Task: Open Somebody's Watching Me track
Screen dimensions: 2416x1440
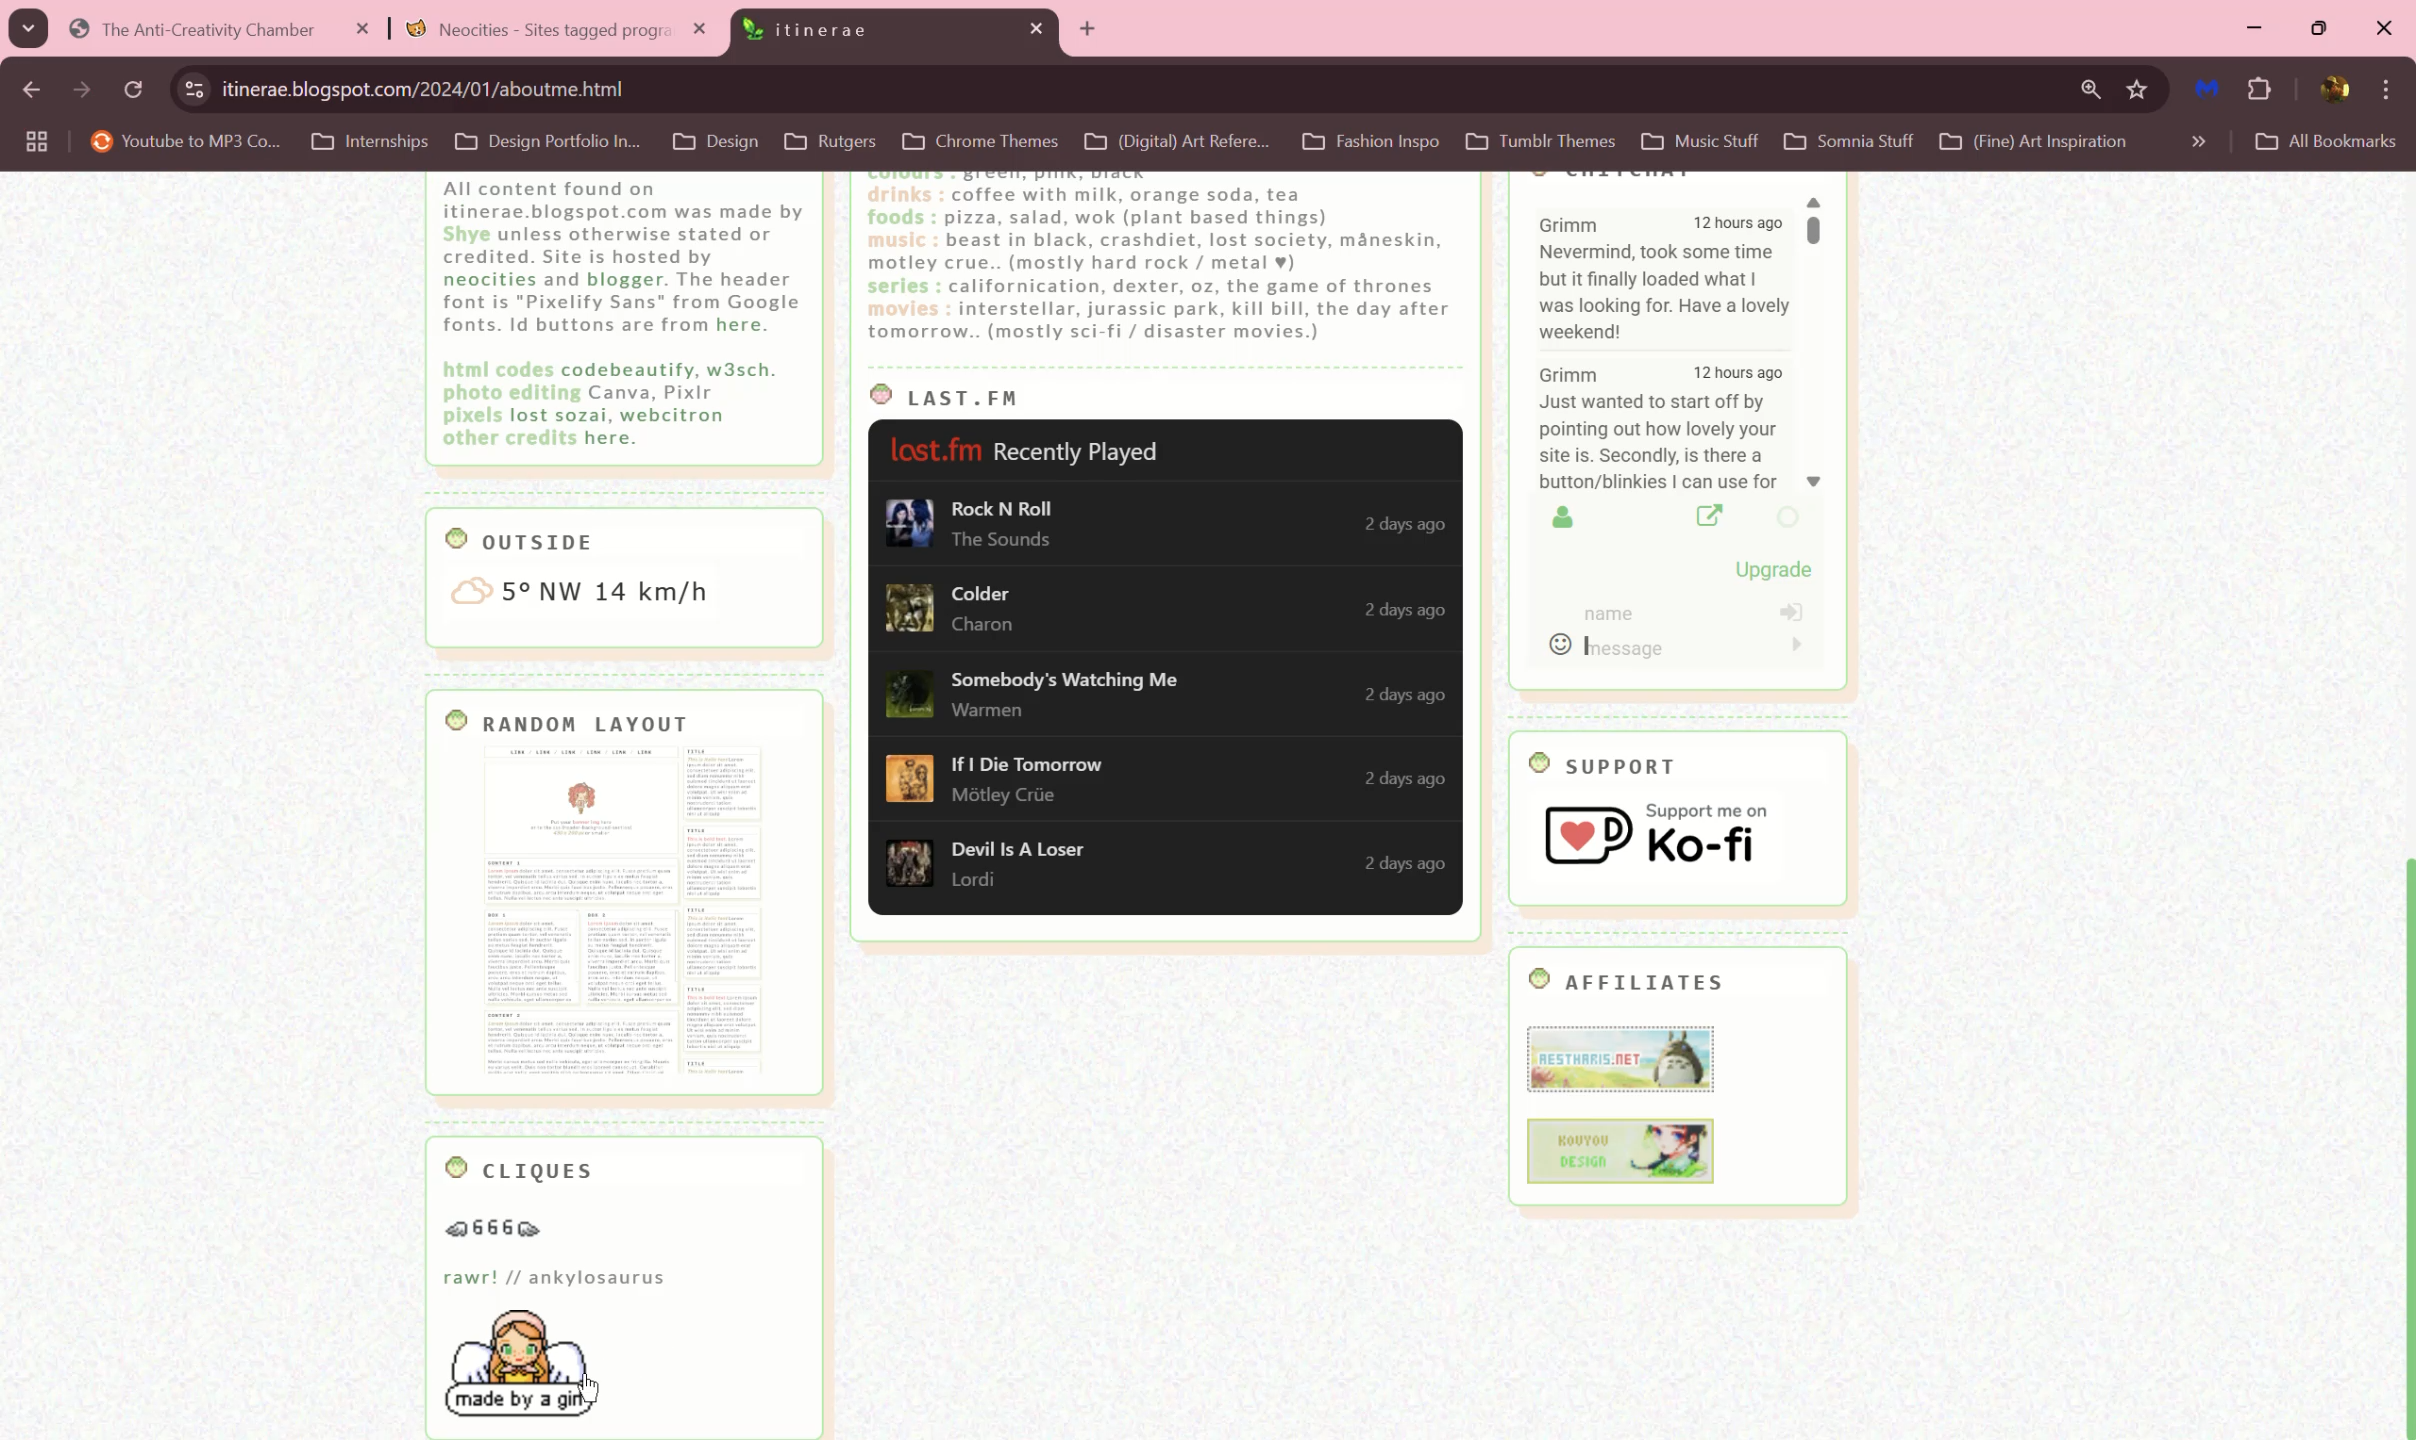Action: (1063, 679)
